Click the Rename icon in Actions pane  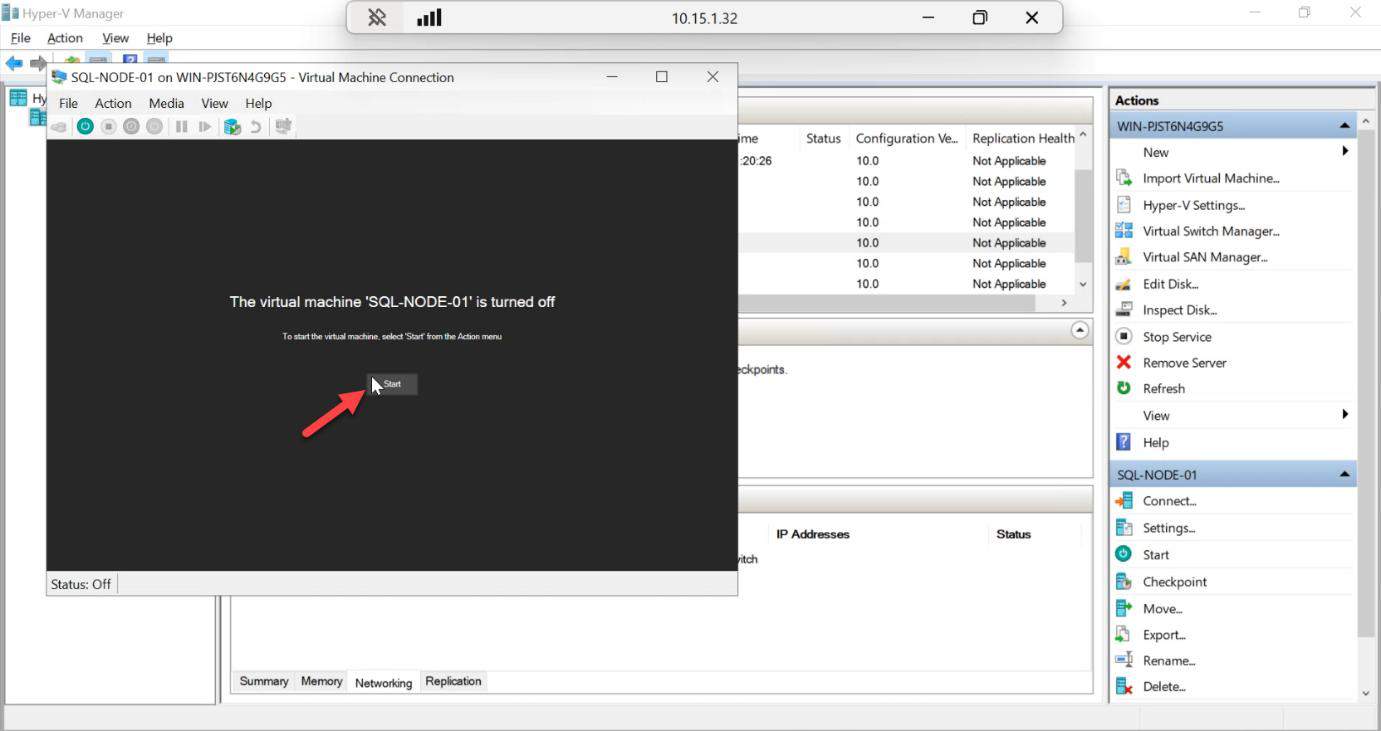[x=1124, y=660]
